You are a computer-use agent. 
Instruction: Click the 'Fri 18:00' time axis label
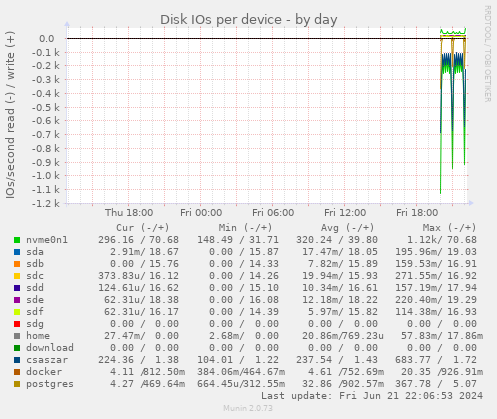417,213
